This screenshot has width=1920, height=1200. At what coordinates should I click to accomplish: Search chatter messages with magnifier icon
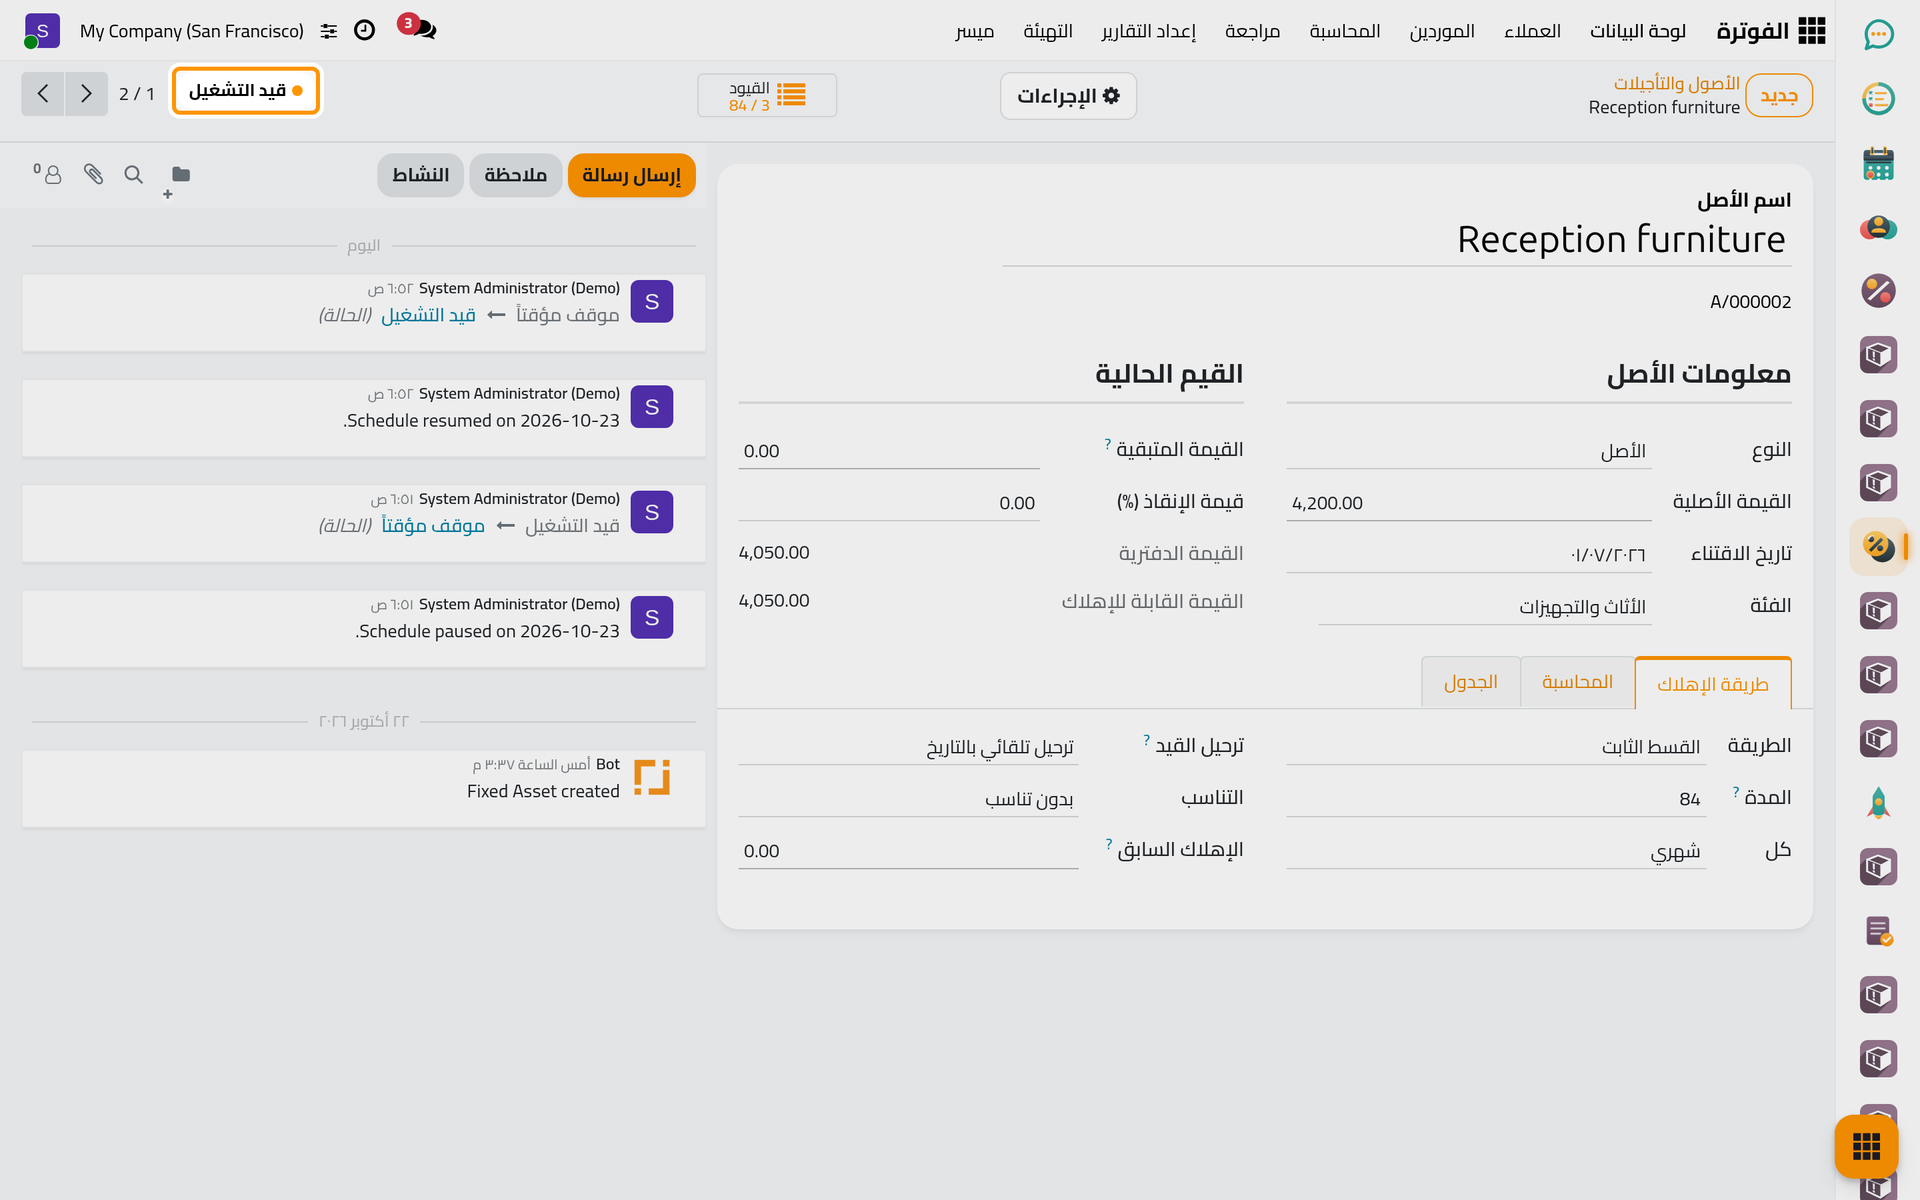click(x=133, y=174)
